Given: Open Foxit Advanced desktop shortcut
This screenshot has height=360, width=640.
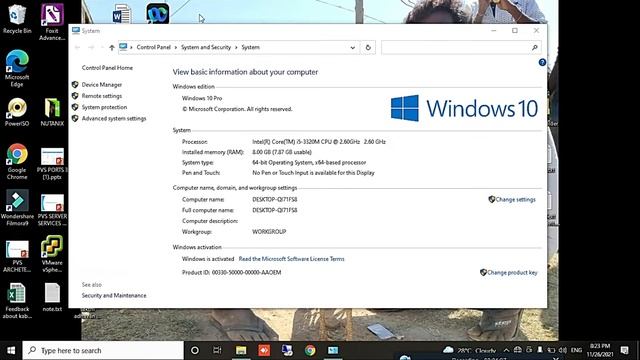Looking at the screenshot, I should point(52,22).
